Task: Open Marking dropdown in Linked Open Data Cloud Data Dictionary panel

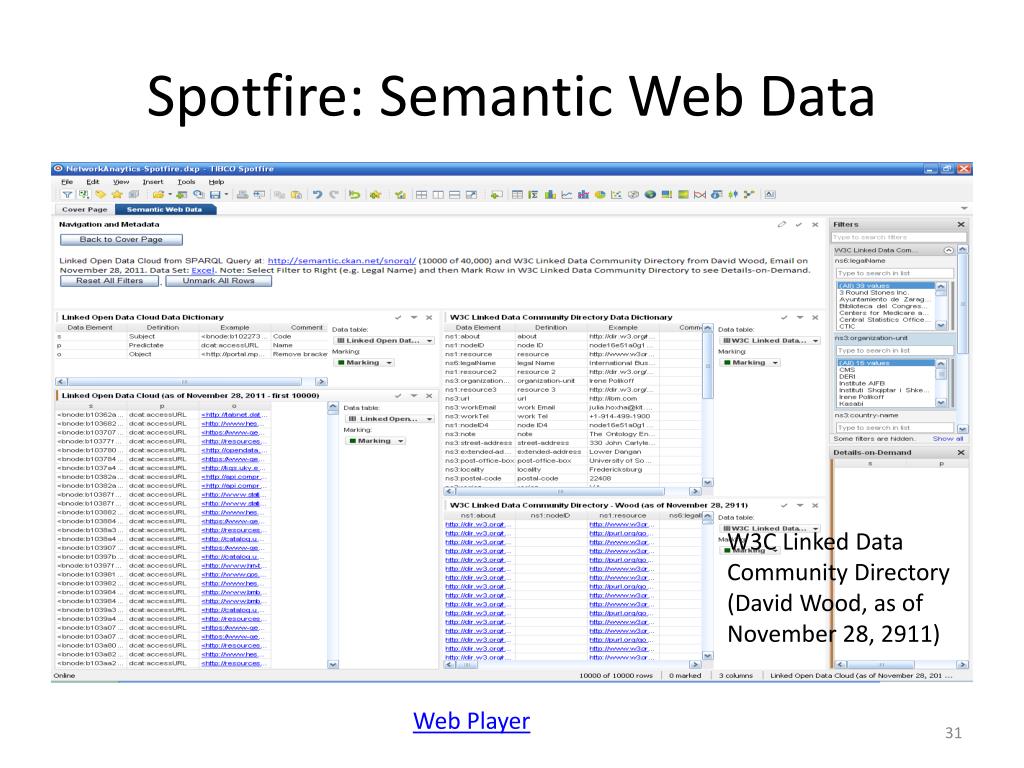Action: [364, 362]
